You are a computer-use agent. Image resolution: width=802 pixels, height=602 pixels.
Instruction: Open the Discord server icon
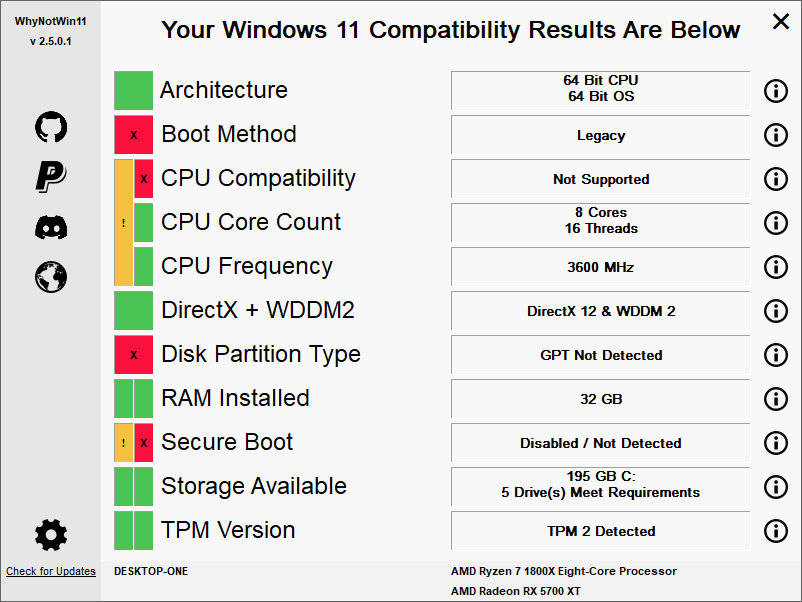pyautogui.click(x=51, y=227)
